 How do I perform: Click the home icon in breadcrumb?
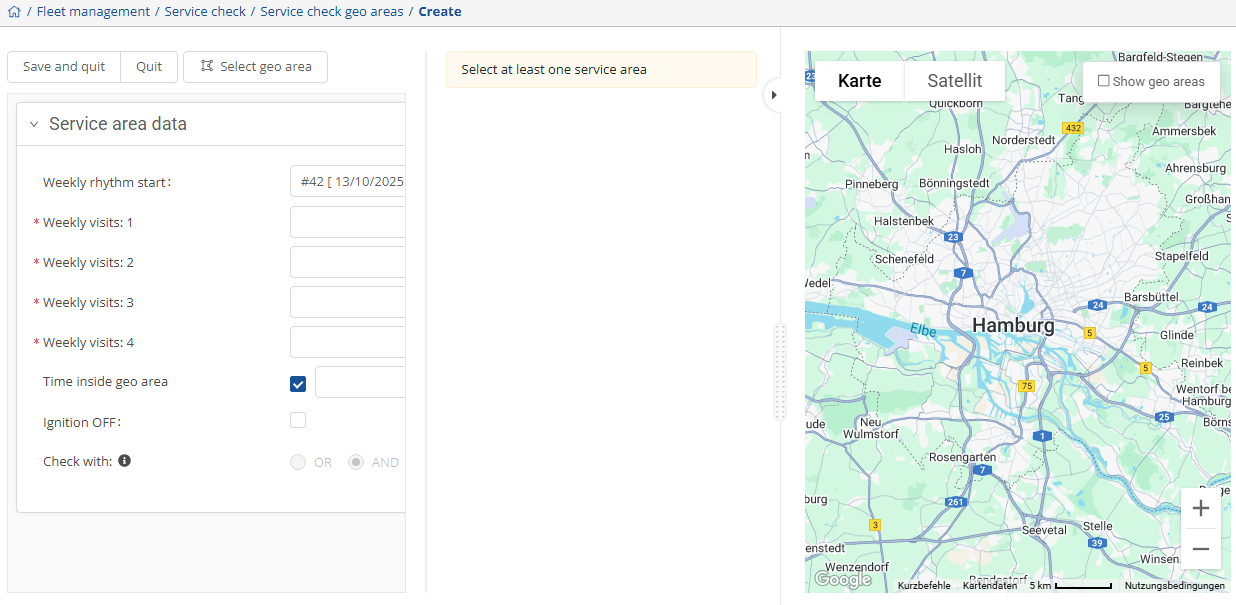click(14, 12)
